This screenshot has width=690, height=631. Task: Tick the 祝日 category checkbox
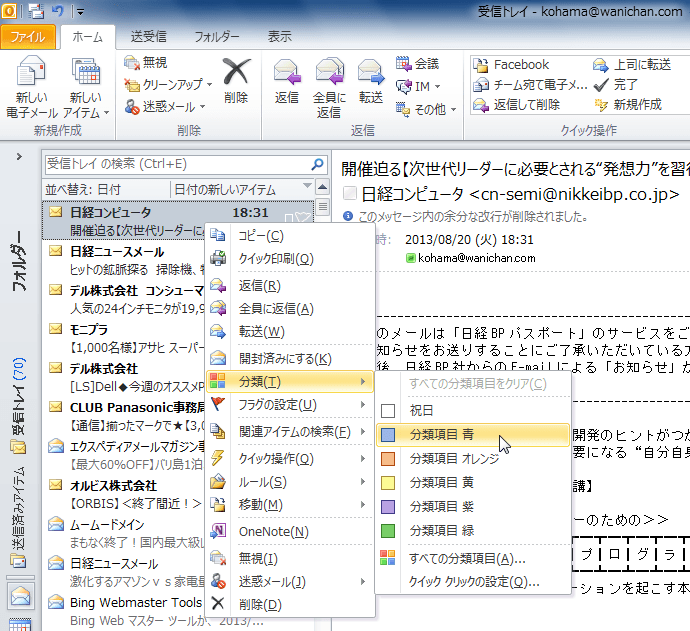point(388,411)
